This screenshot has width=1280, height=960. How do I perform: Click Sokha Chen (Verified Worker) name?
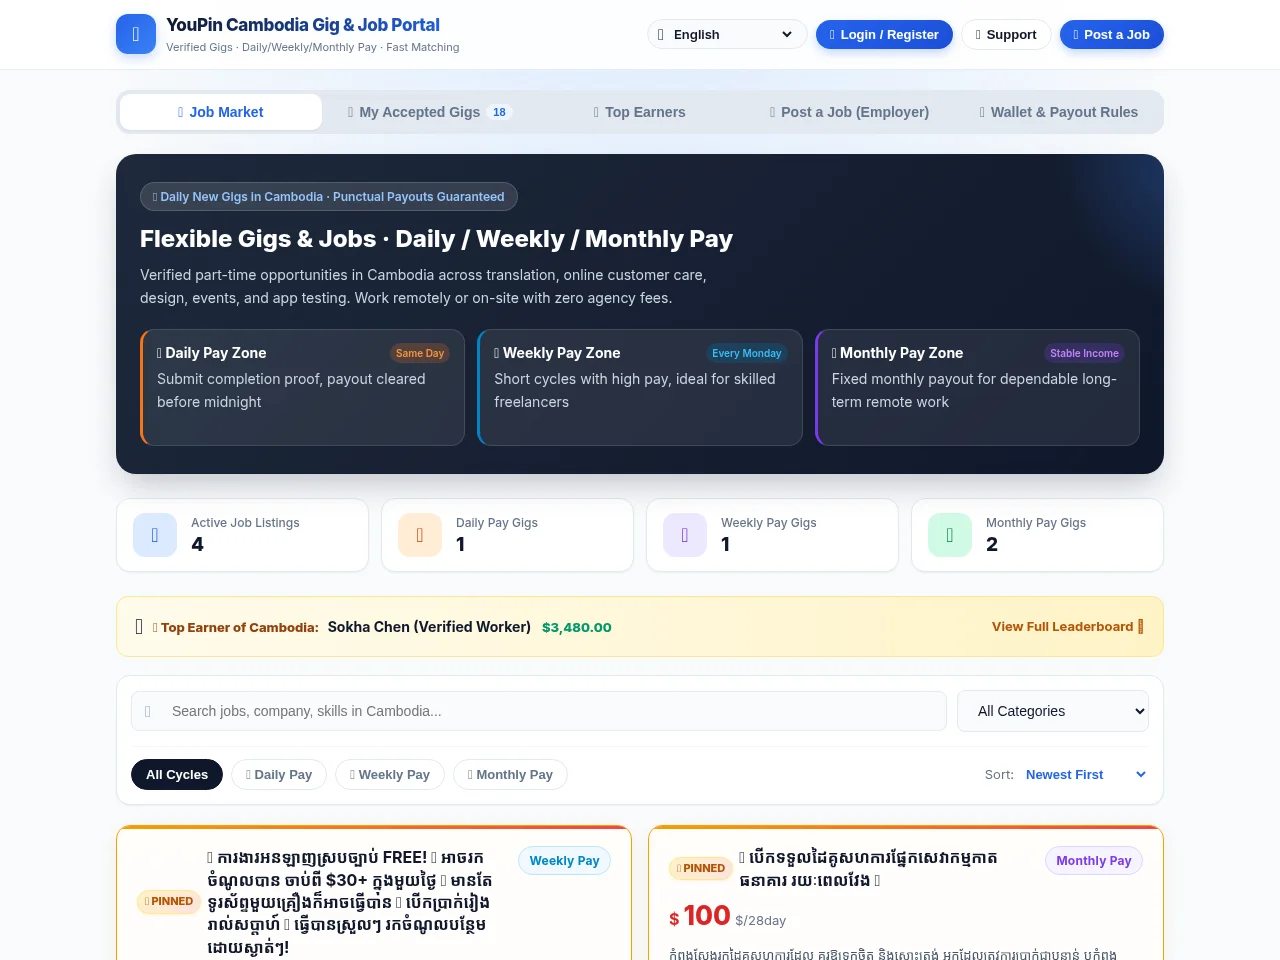pyautogui.click(x=429, y=627)
